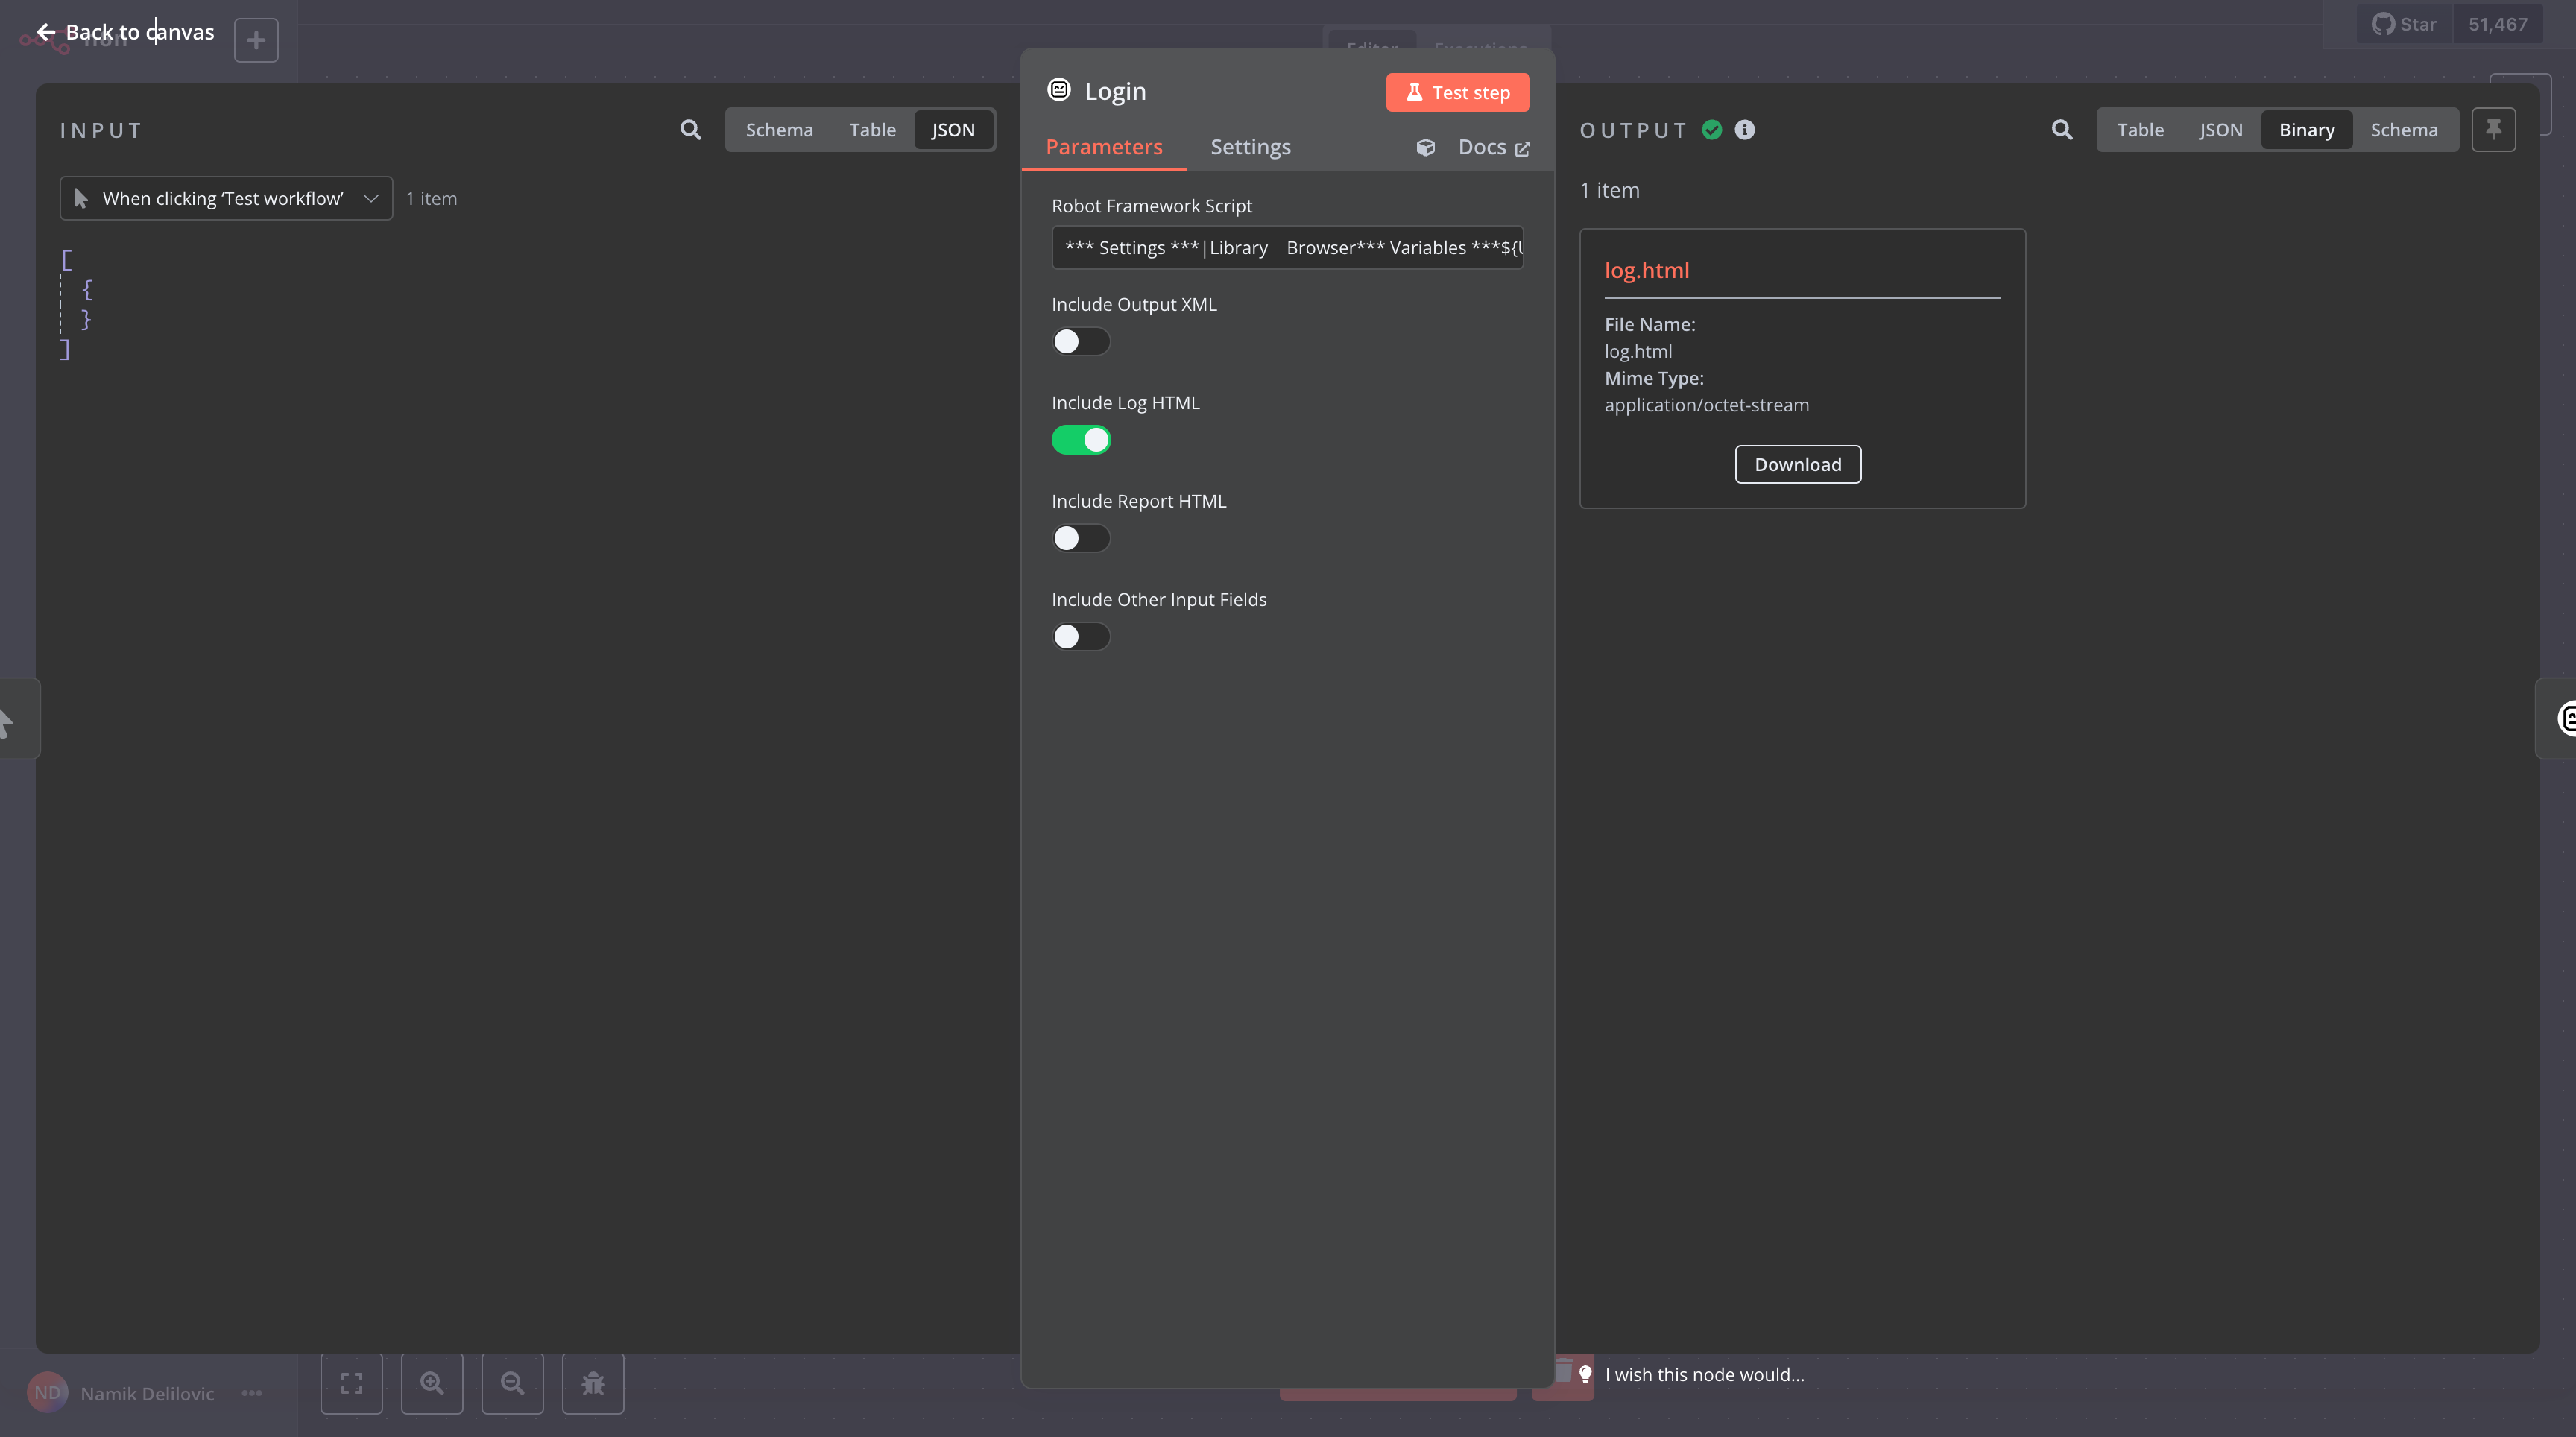Pin the output data with pin icon
Screen dimensions: 2576x1437
(x=2493, y=130)
